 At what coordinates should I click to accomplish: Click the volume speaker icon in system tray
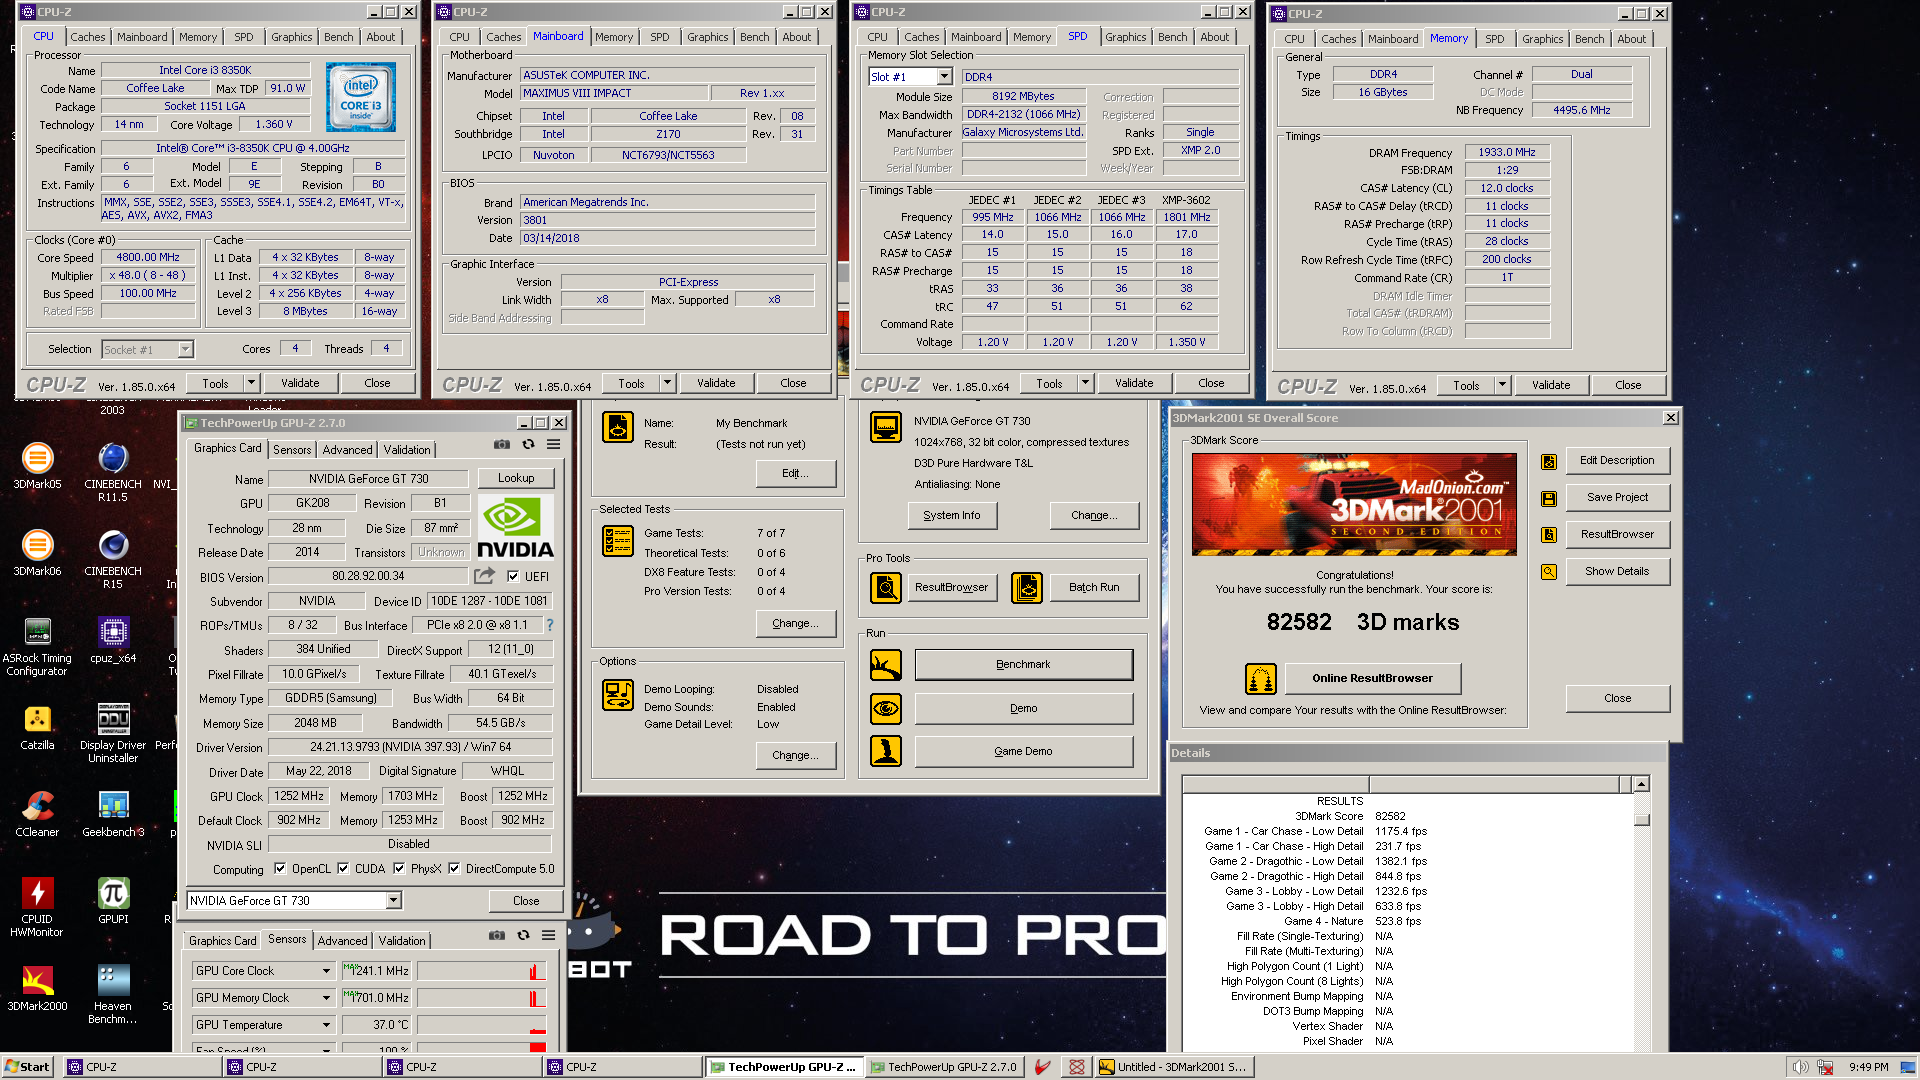(x=1800, y=1067)
